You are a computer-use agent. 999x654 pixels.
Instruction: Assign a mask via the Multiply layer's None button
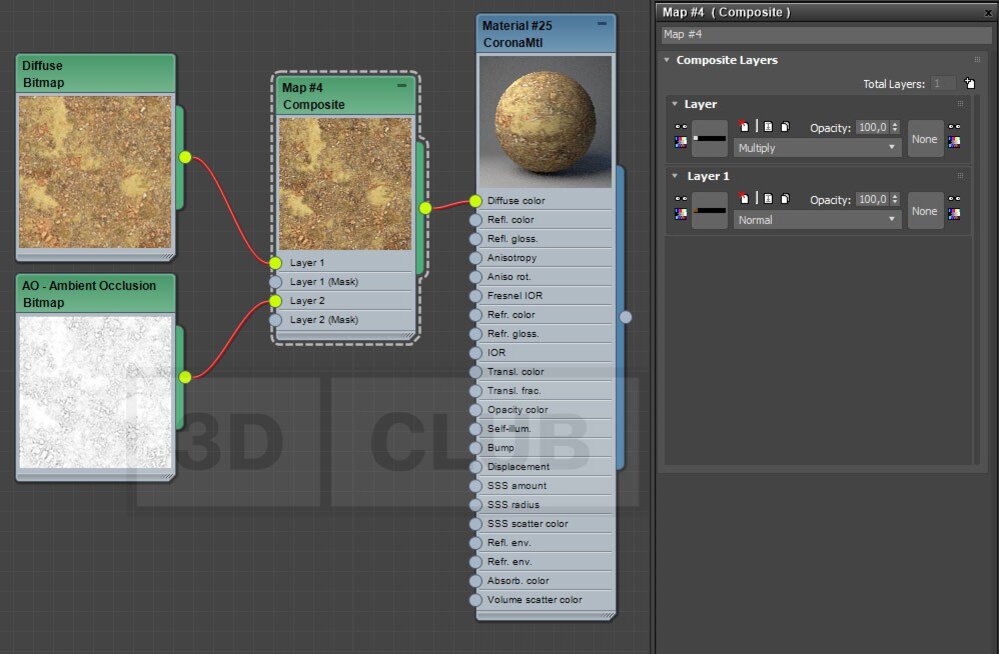pyautogui.click(x=924, y=139)
